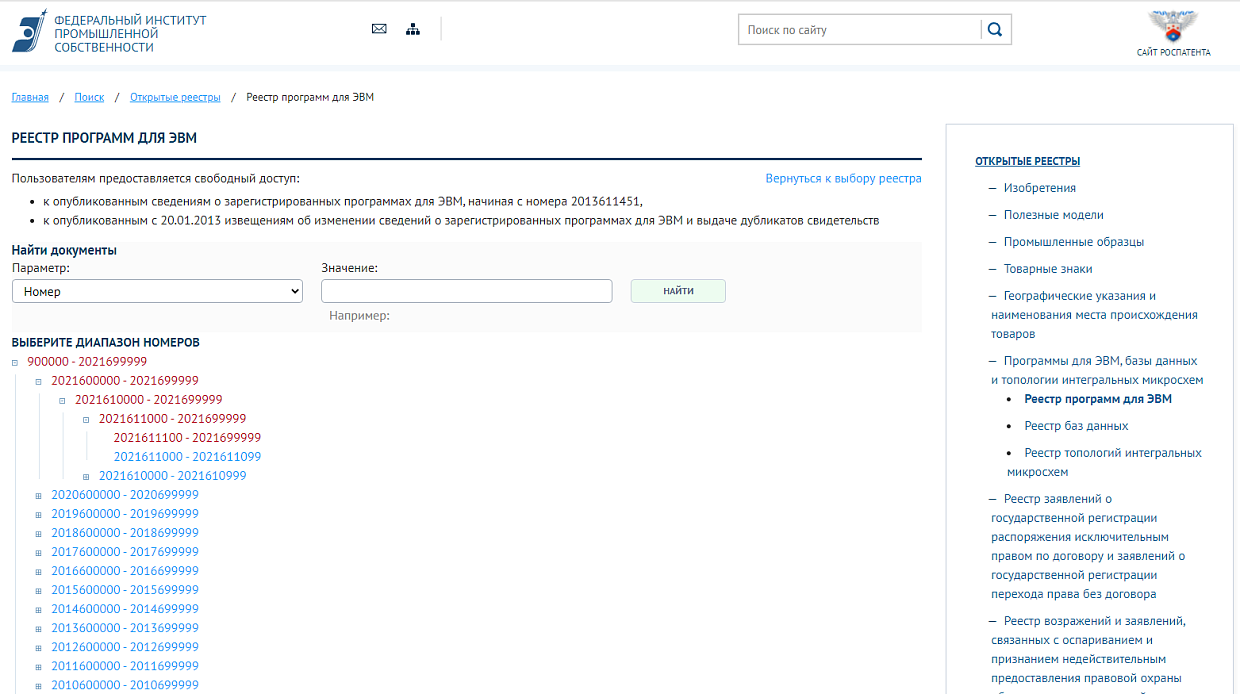Open Изобретения registry in sidebar
The image size is (1240, 694).
coord(1039,188)
